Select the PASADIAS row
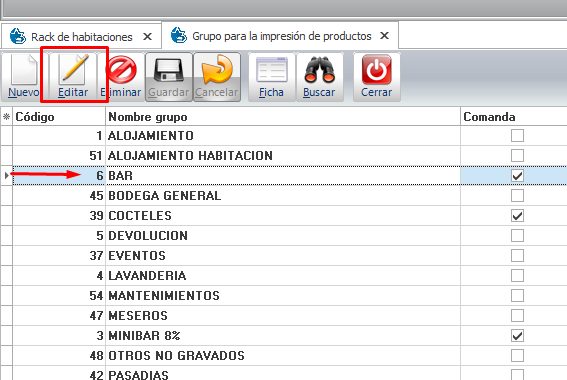567x380 pixels. [x=283, y=373]
